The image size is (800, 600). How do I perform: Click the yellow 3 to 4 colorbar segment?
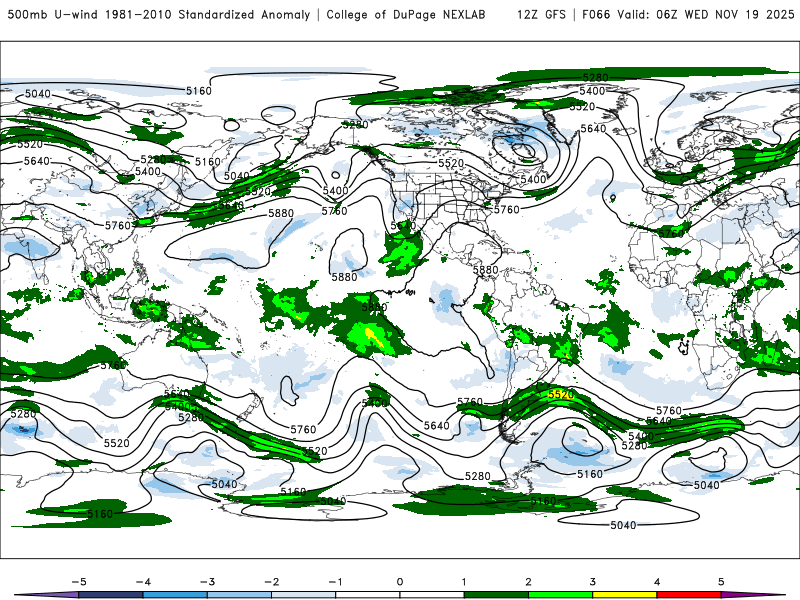coord(624,595)
